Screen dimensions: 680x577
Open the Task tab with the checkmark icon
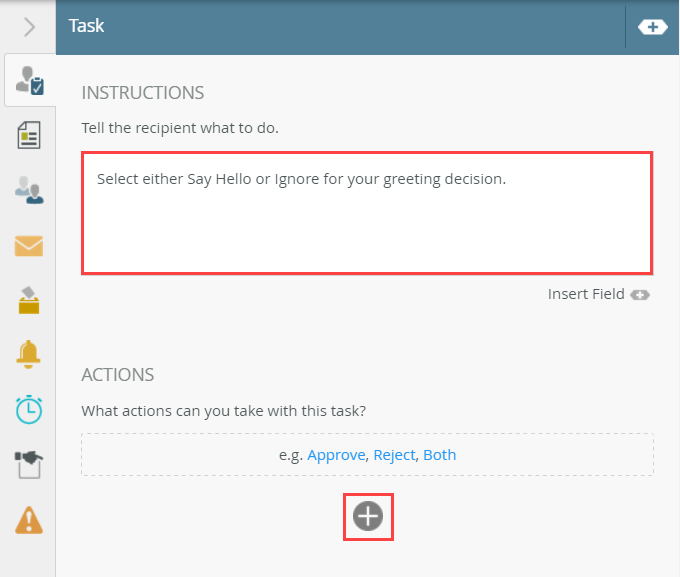coord(29,82)
